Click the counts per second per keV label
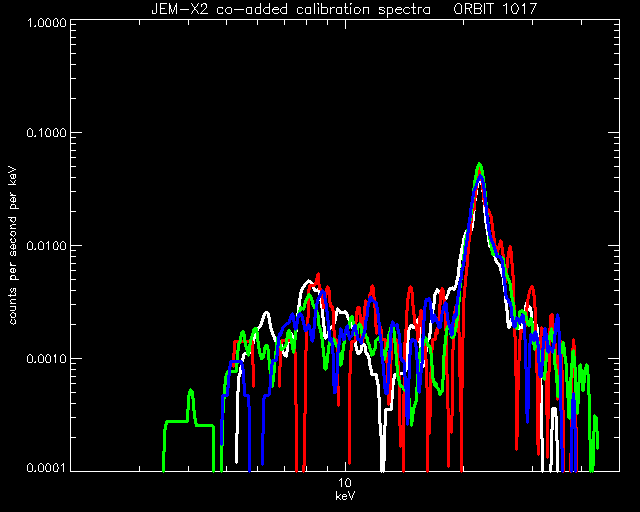This screenshot has width=640, height=512. [13, 246]
